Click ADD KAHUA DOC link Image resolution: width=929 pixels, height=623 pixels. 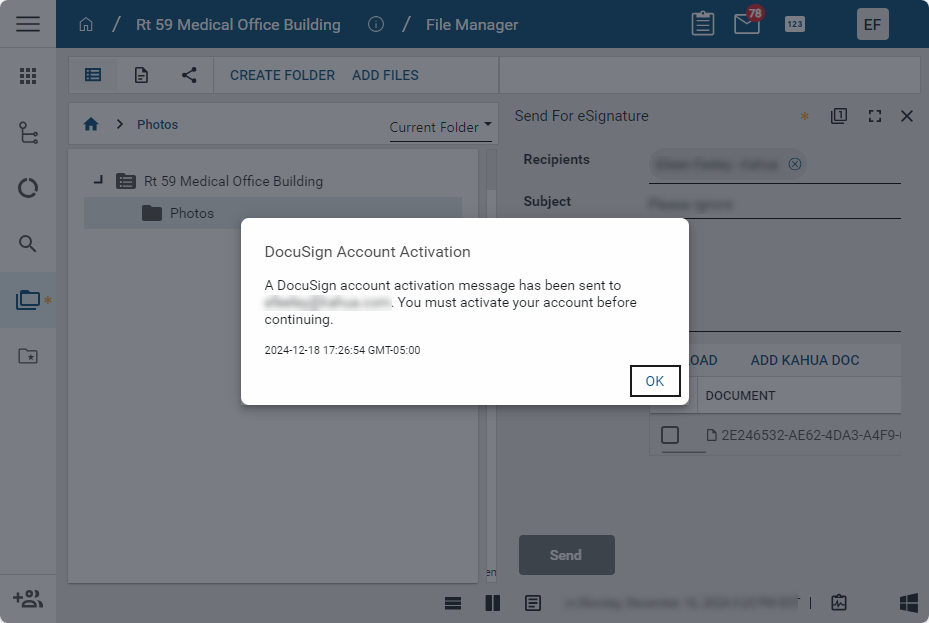point(804,360)
